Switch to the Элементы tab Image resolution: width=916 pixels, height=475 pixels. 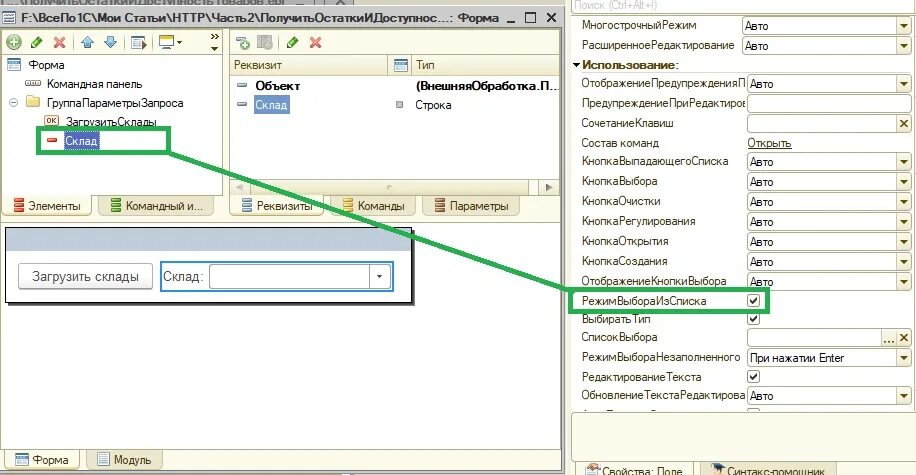tap(47, 206)
